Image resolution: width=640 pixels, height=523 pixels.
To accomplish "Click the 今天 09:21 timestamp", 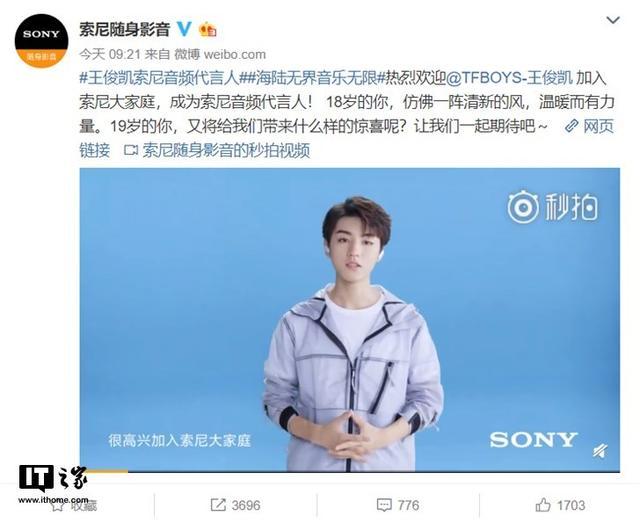I will point(110,54).
